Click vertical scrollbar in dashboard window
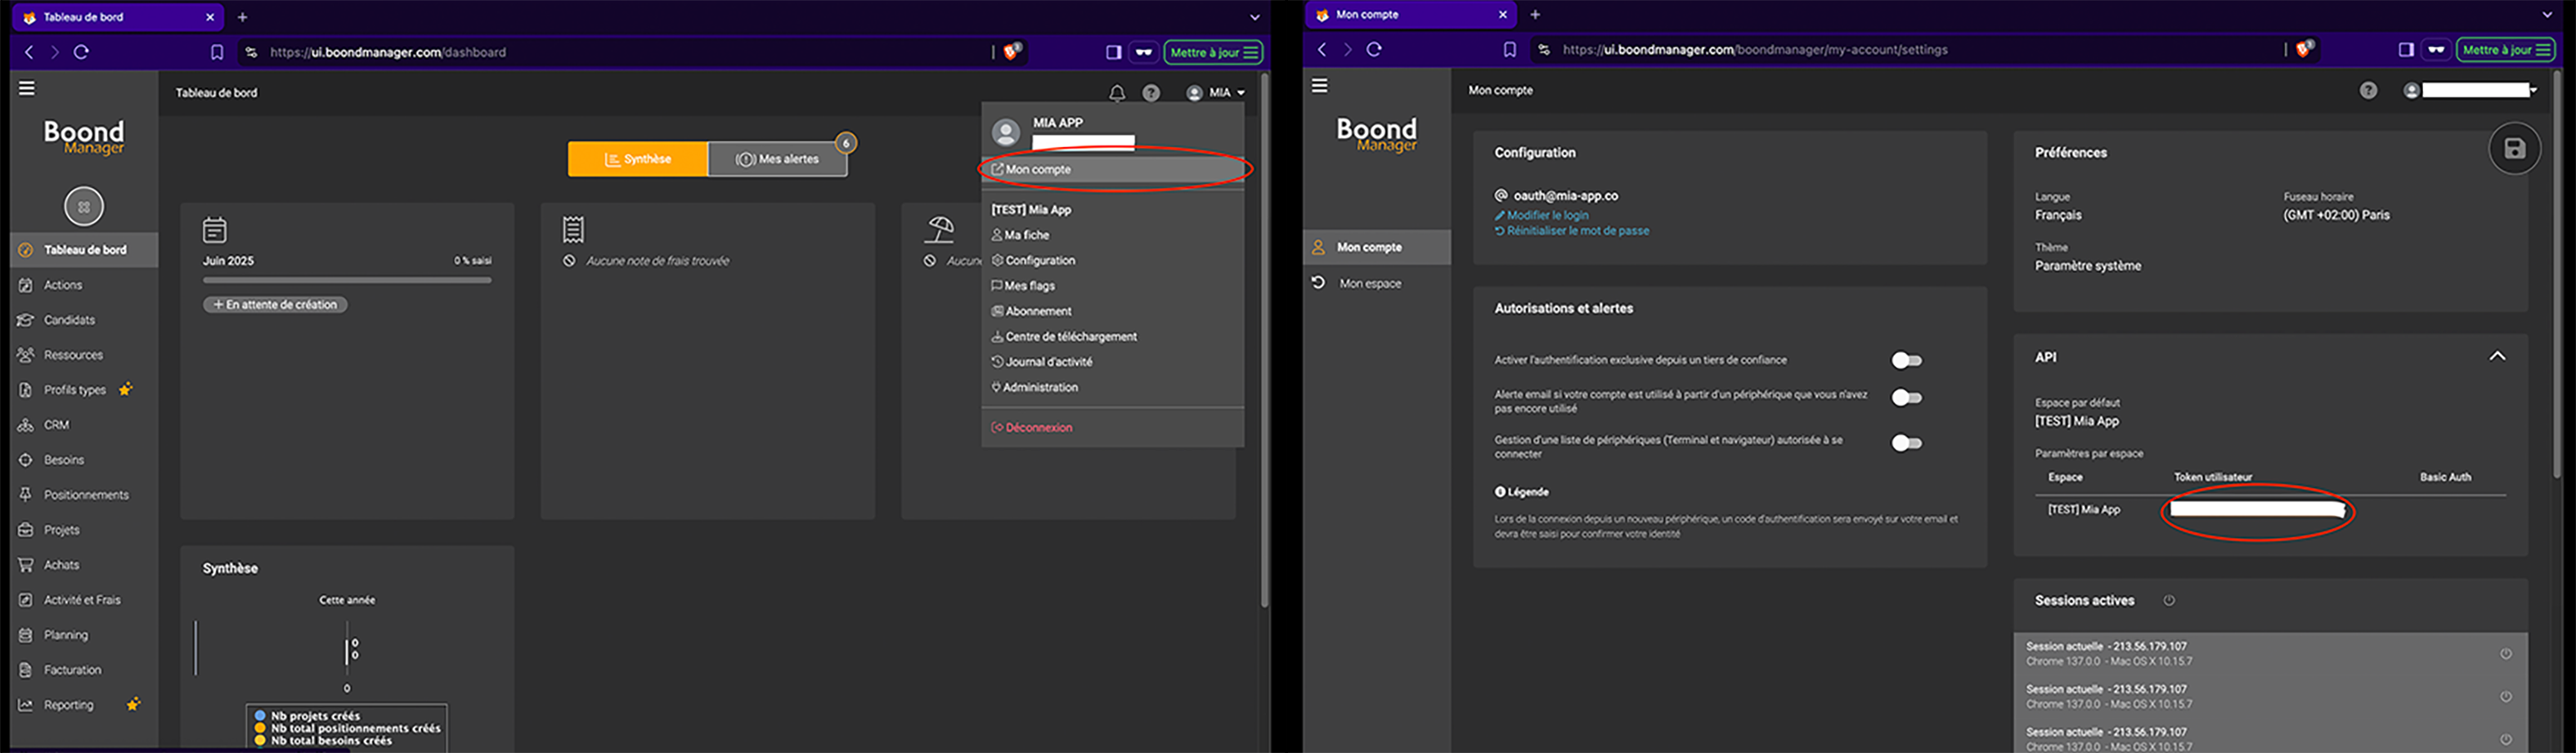The image size is (2576, 753). pos(1264,340)
